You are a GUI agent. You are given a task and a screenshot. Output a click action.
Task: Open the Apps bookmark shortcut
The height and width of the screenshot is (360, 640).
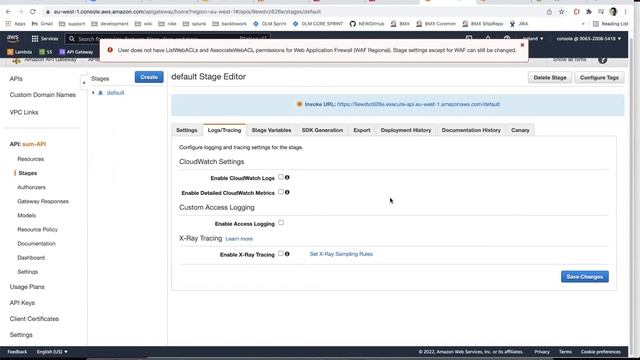tap(16, 24)
